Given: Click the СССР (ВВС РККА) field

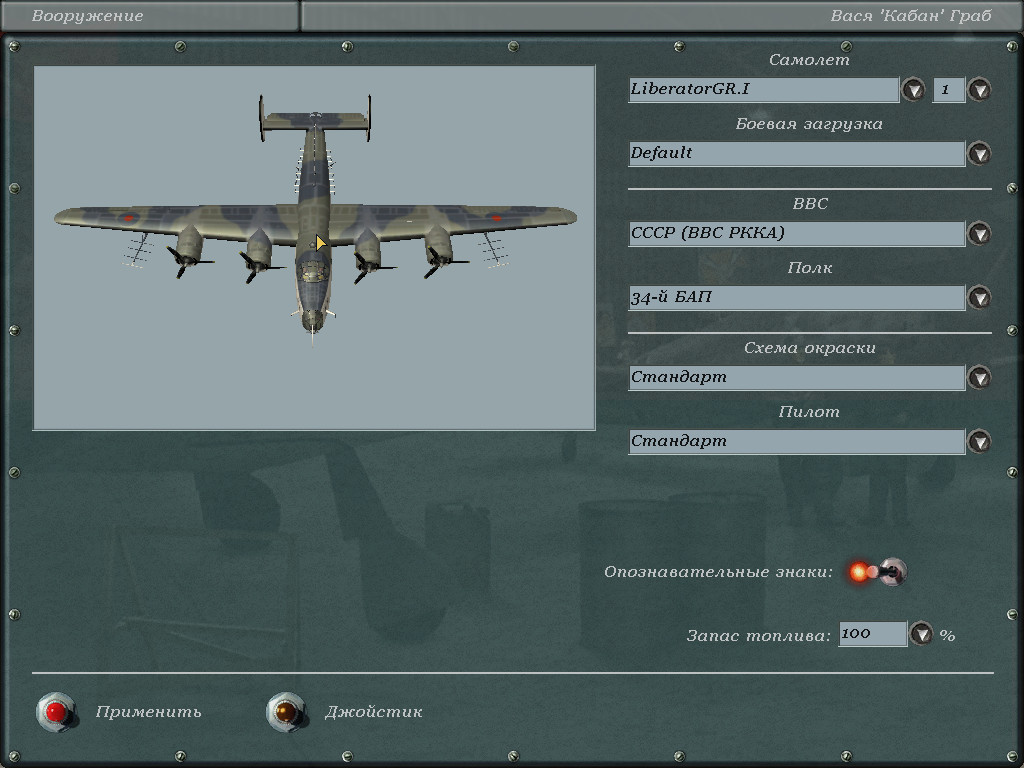Looking at the screenshot, I should pos(797,233).
